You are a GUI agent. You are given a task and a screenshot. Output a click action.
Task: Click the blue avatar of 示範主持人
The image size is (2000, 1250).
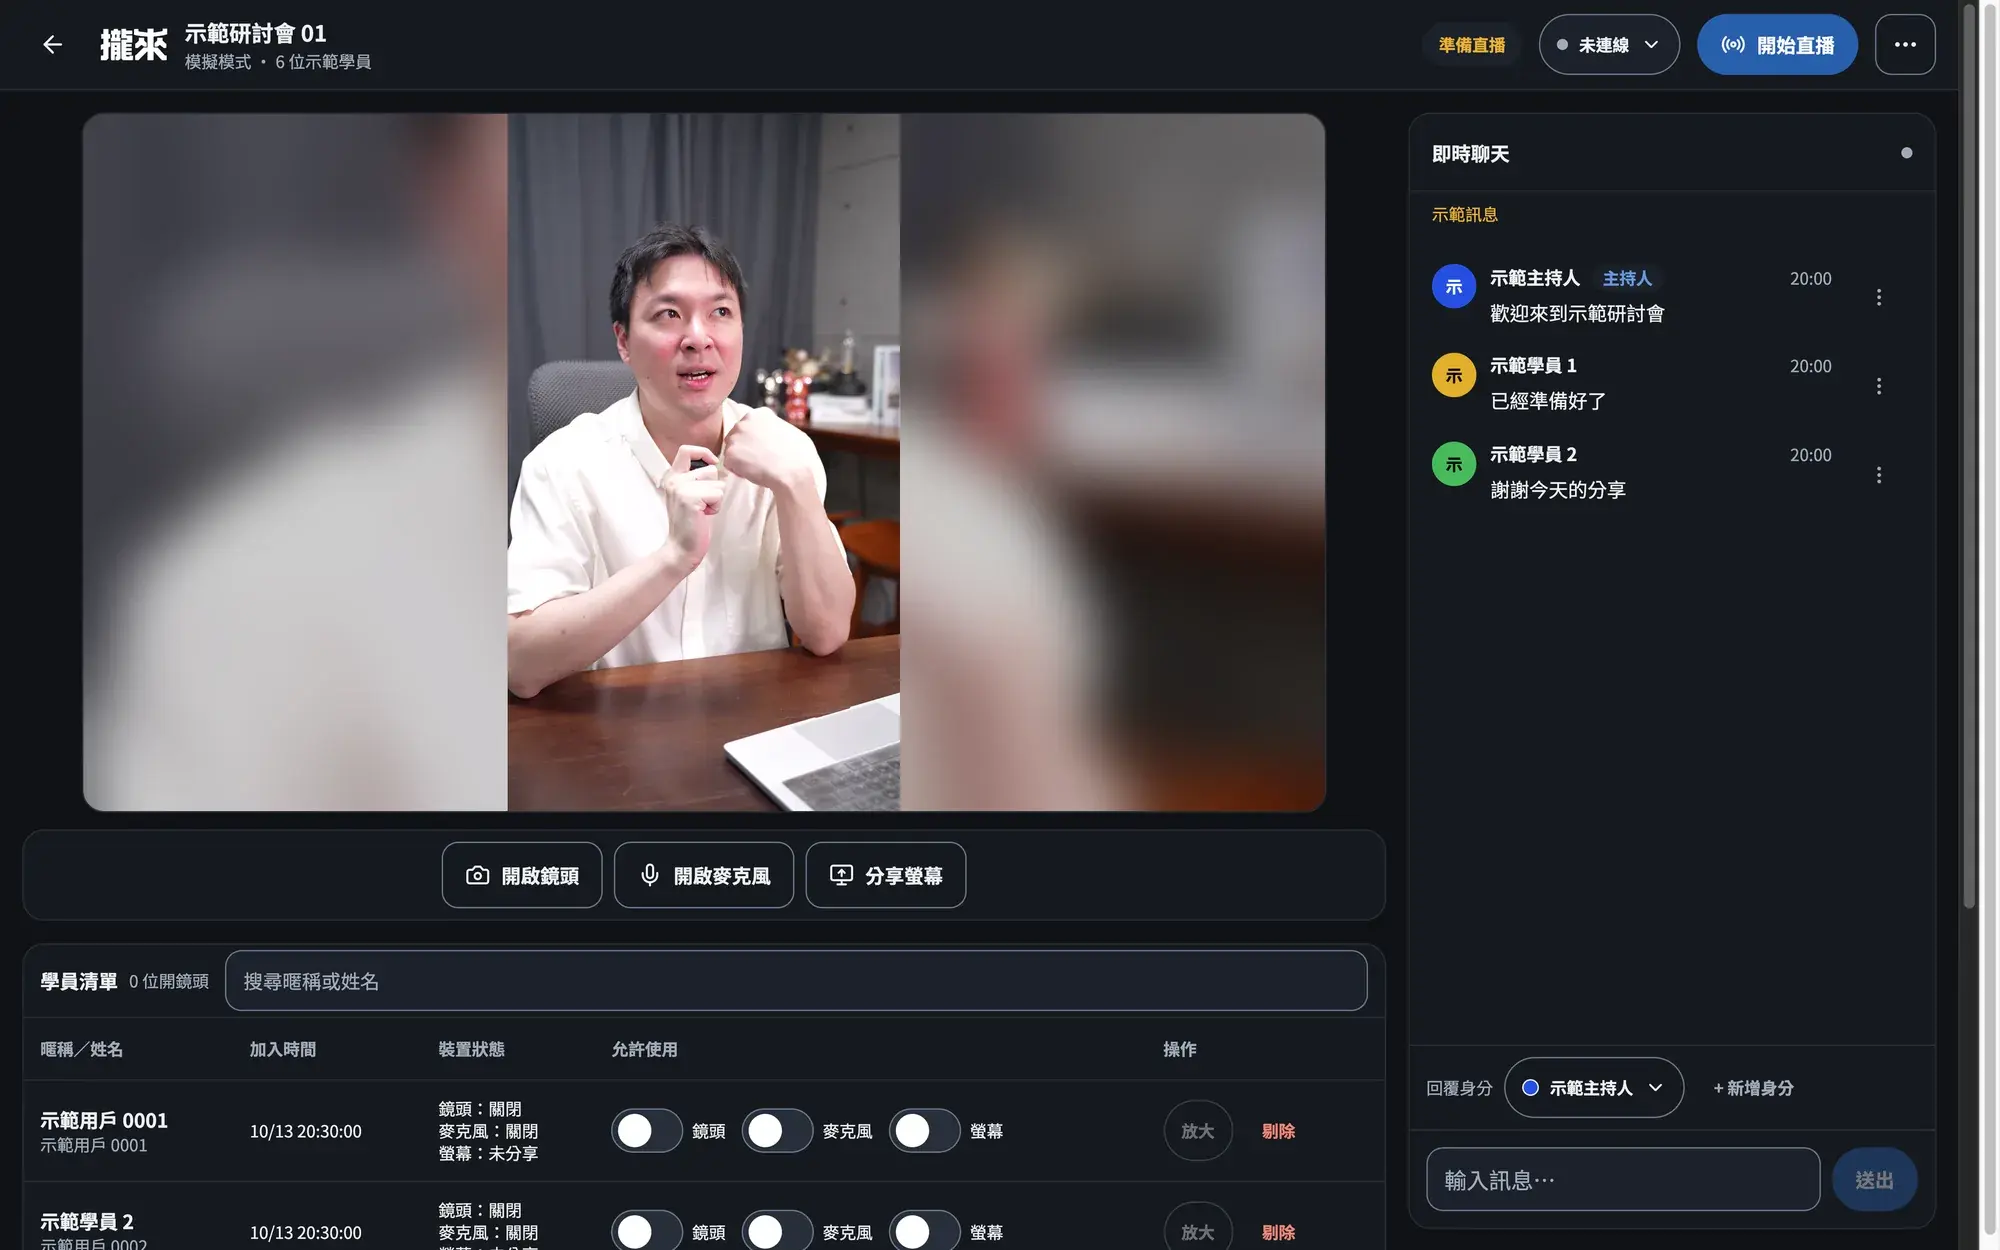pos(1454,287)
